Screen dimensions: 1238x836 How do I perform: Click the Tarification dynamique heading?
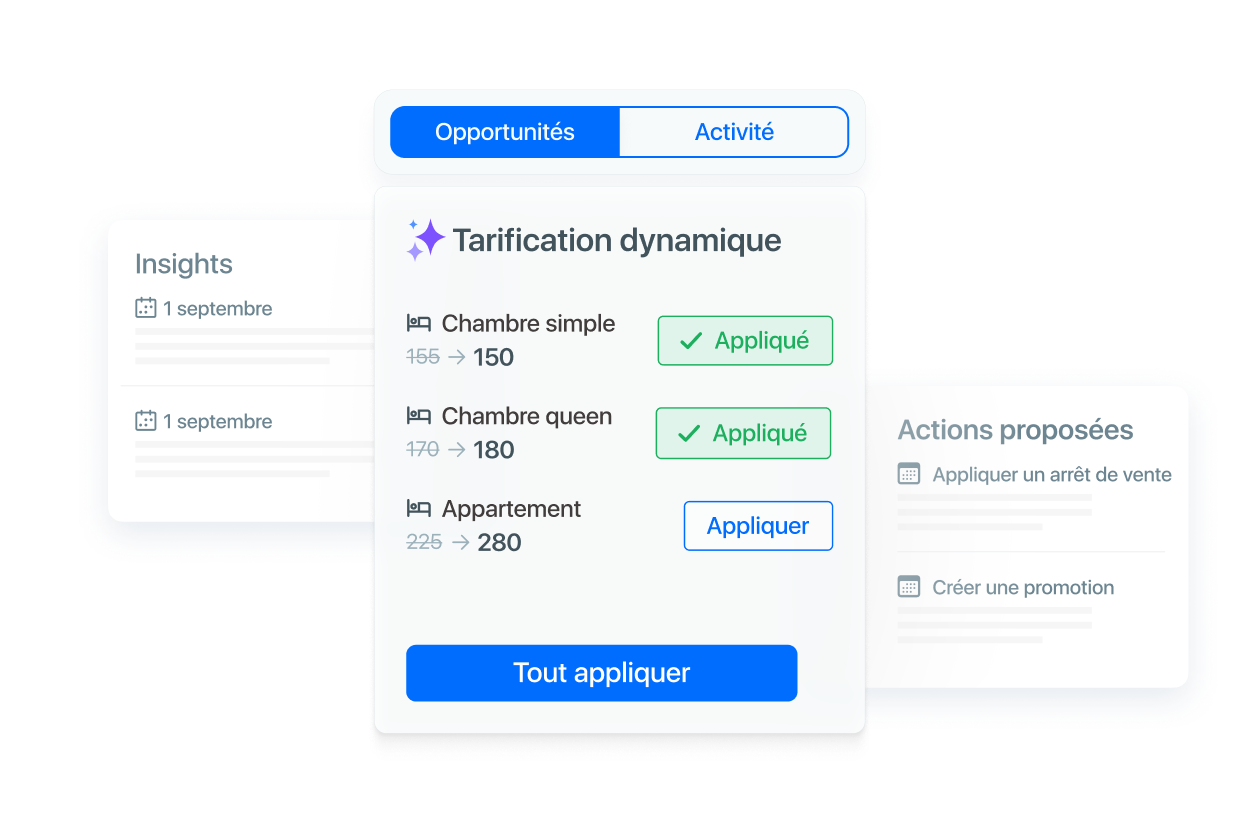(x=616, y=241)
